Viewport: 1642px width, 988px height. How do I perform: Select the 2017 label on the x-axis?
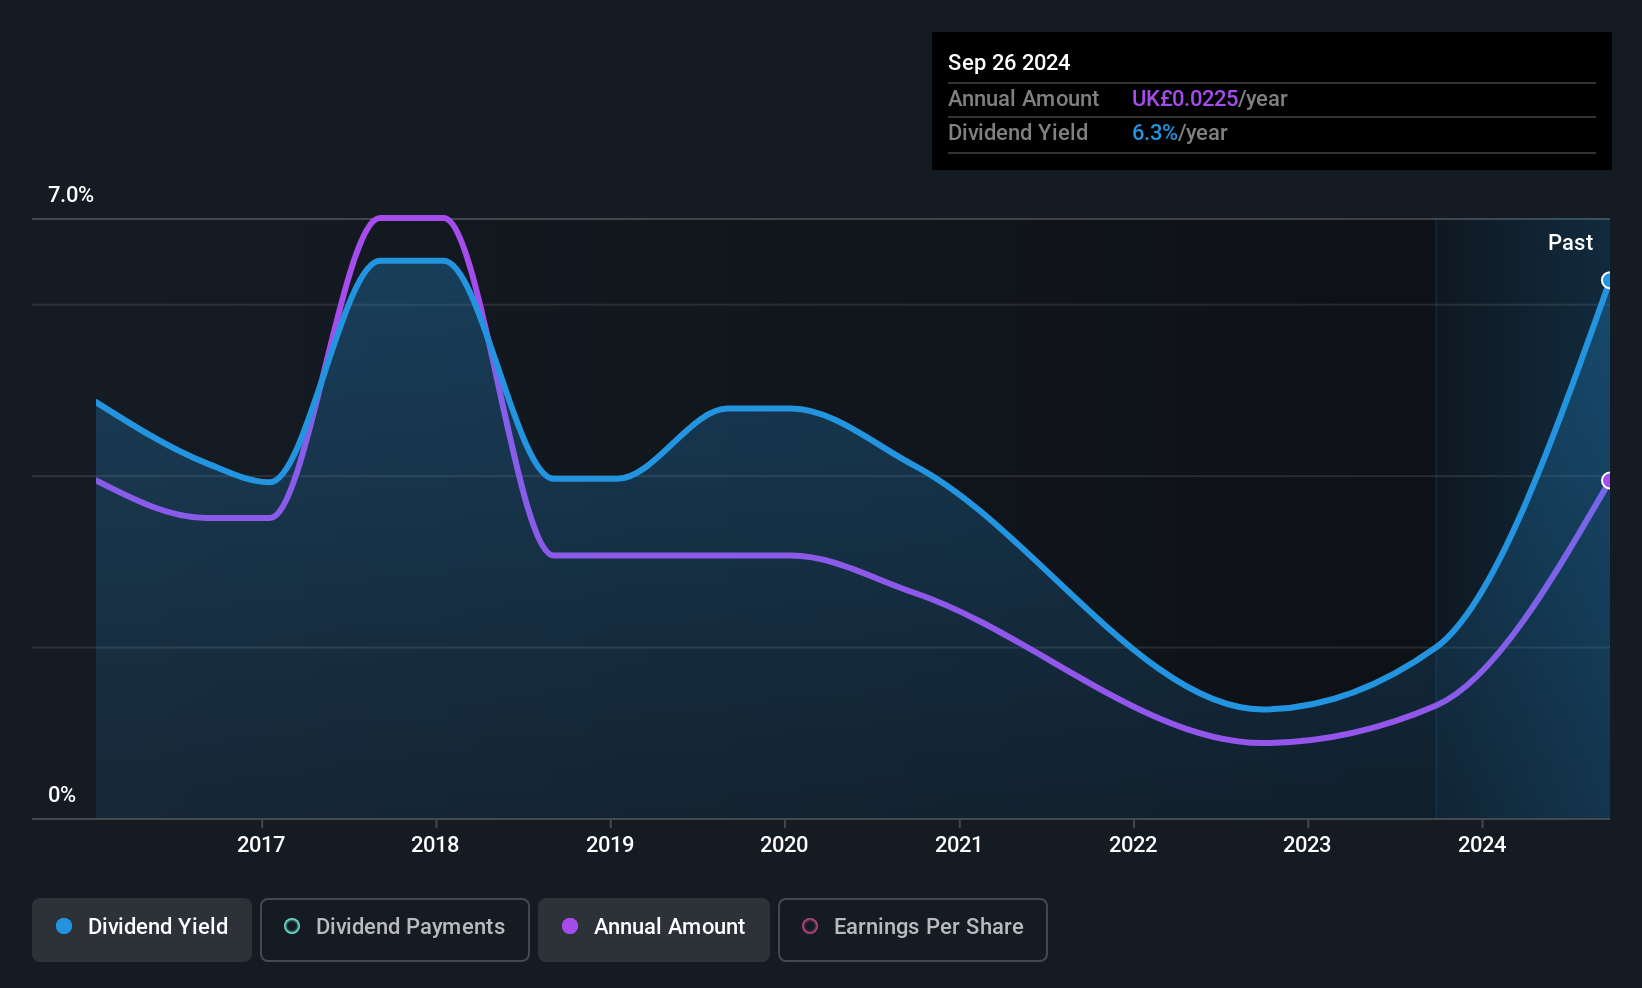(261, 845)
